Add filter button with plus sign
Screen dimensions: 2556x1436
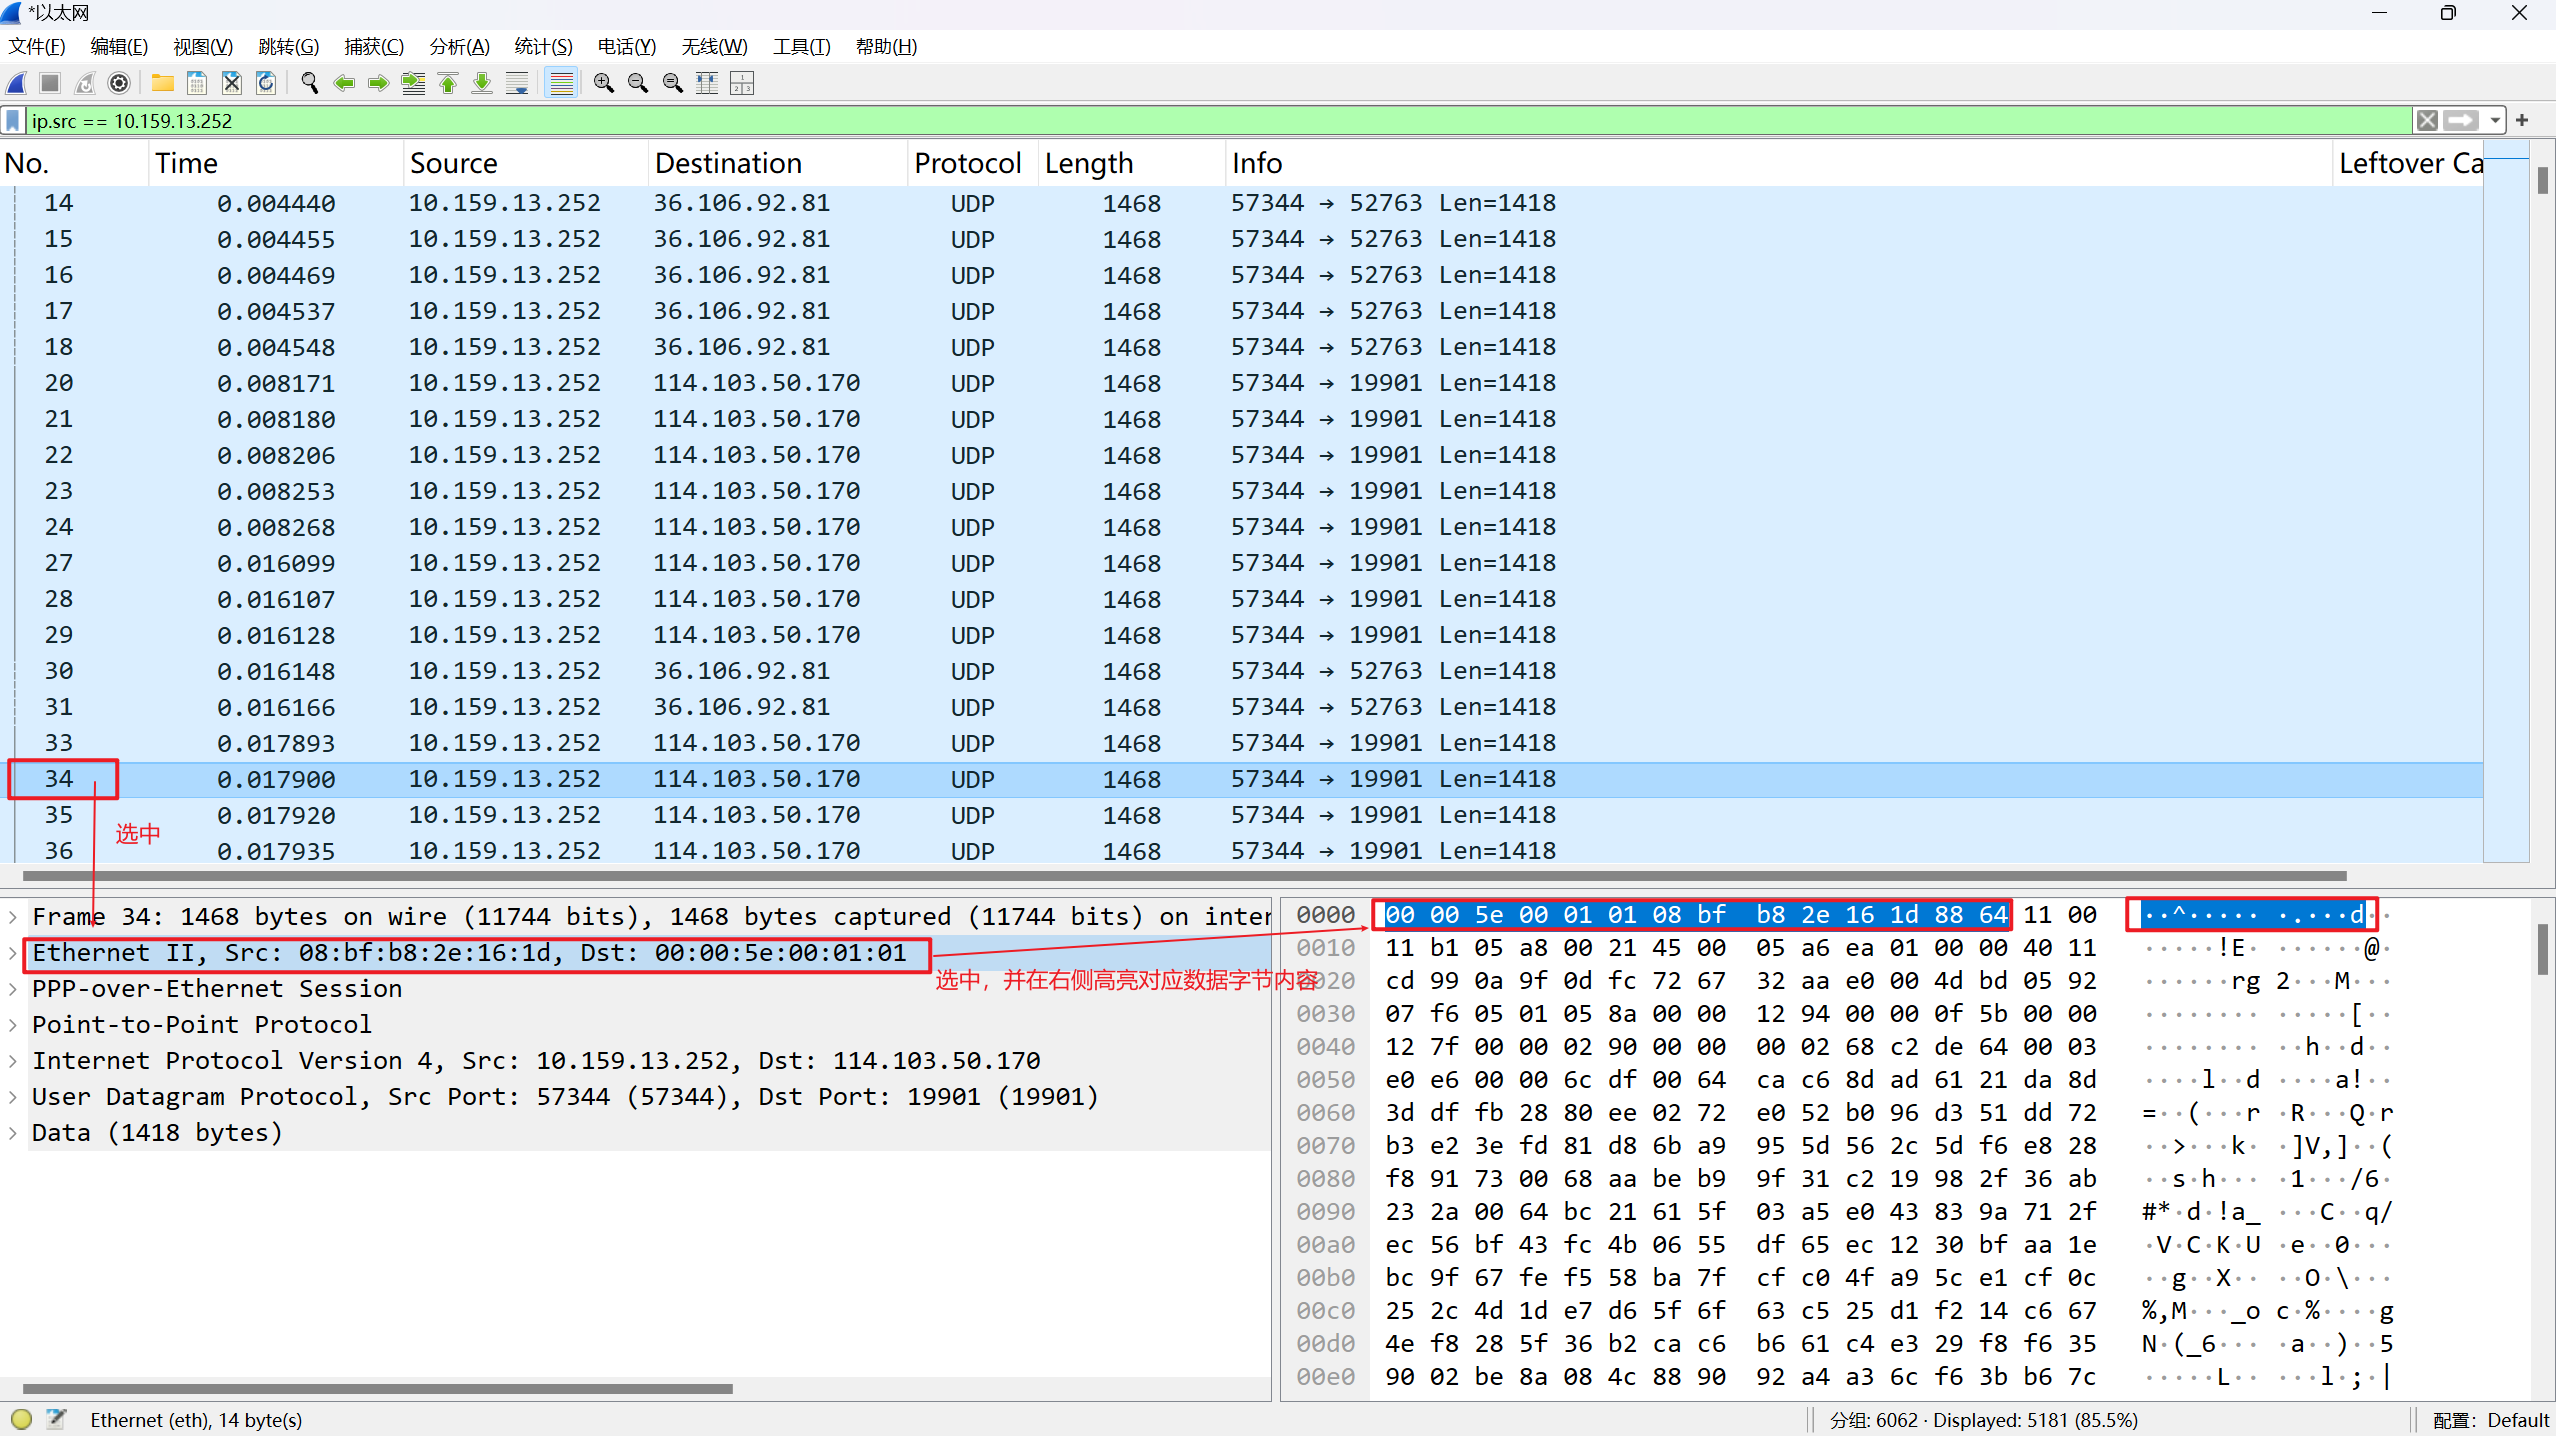coord(2522,121)
